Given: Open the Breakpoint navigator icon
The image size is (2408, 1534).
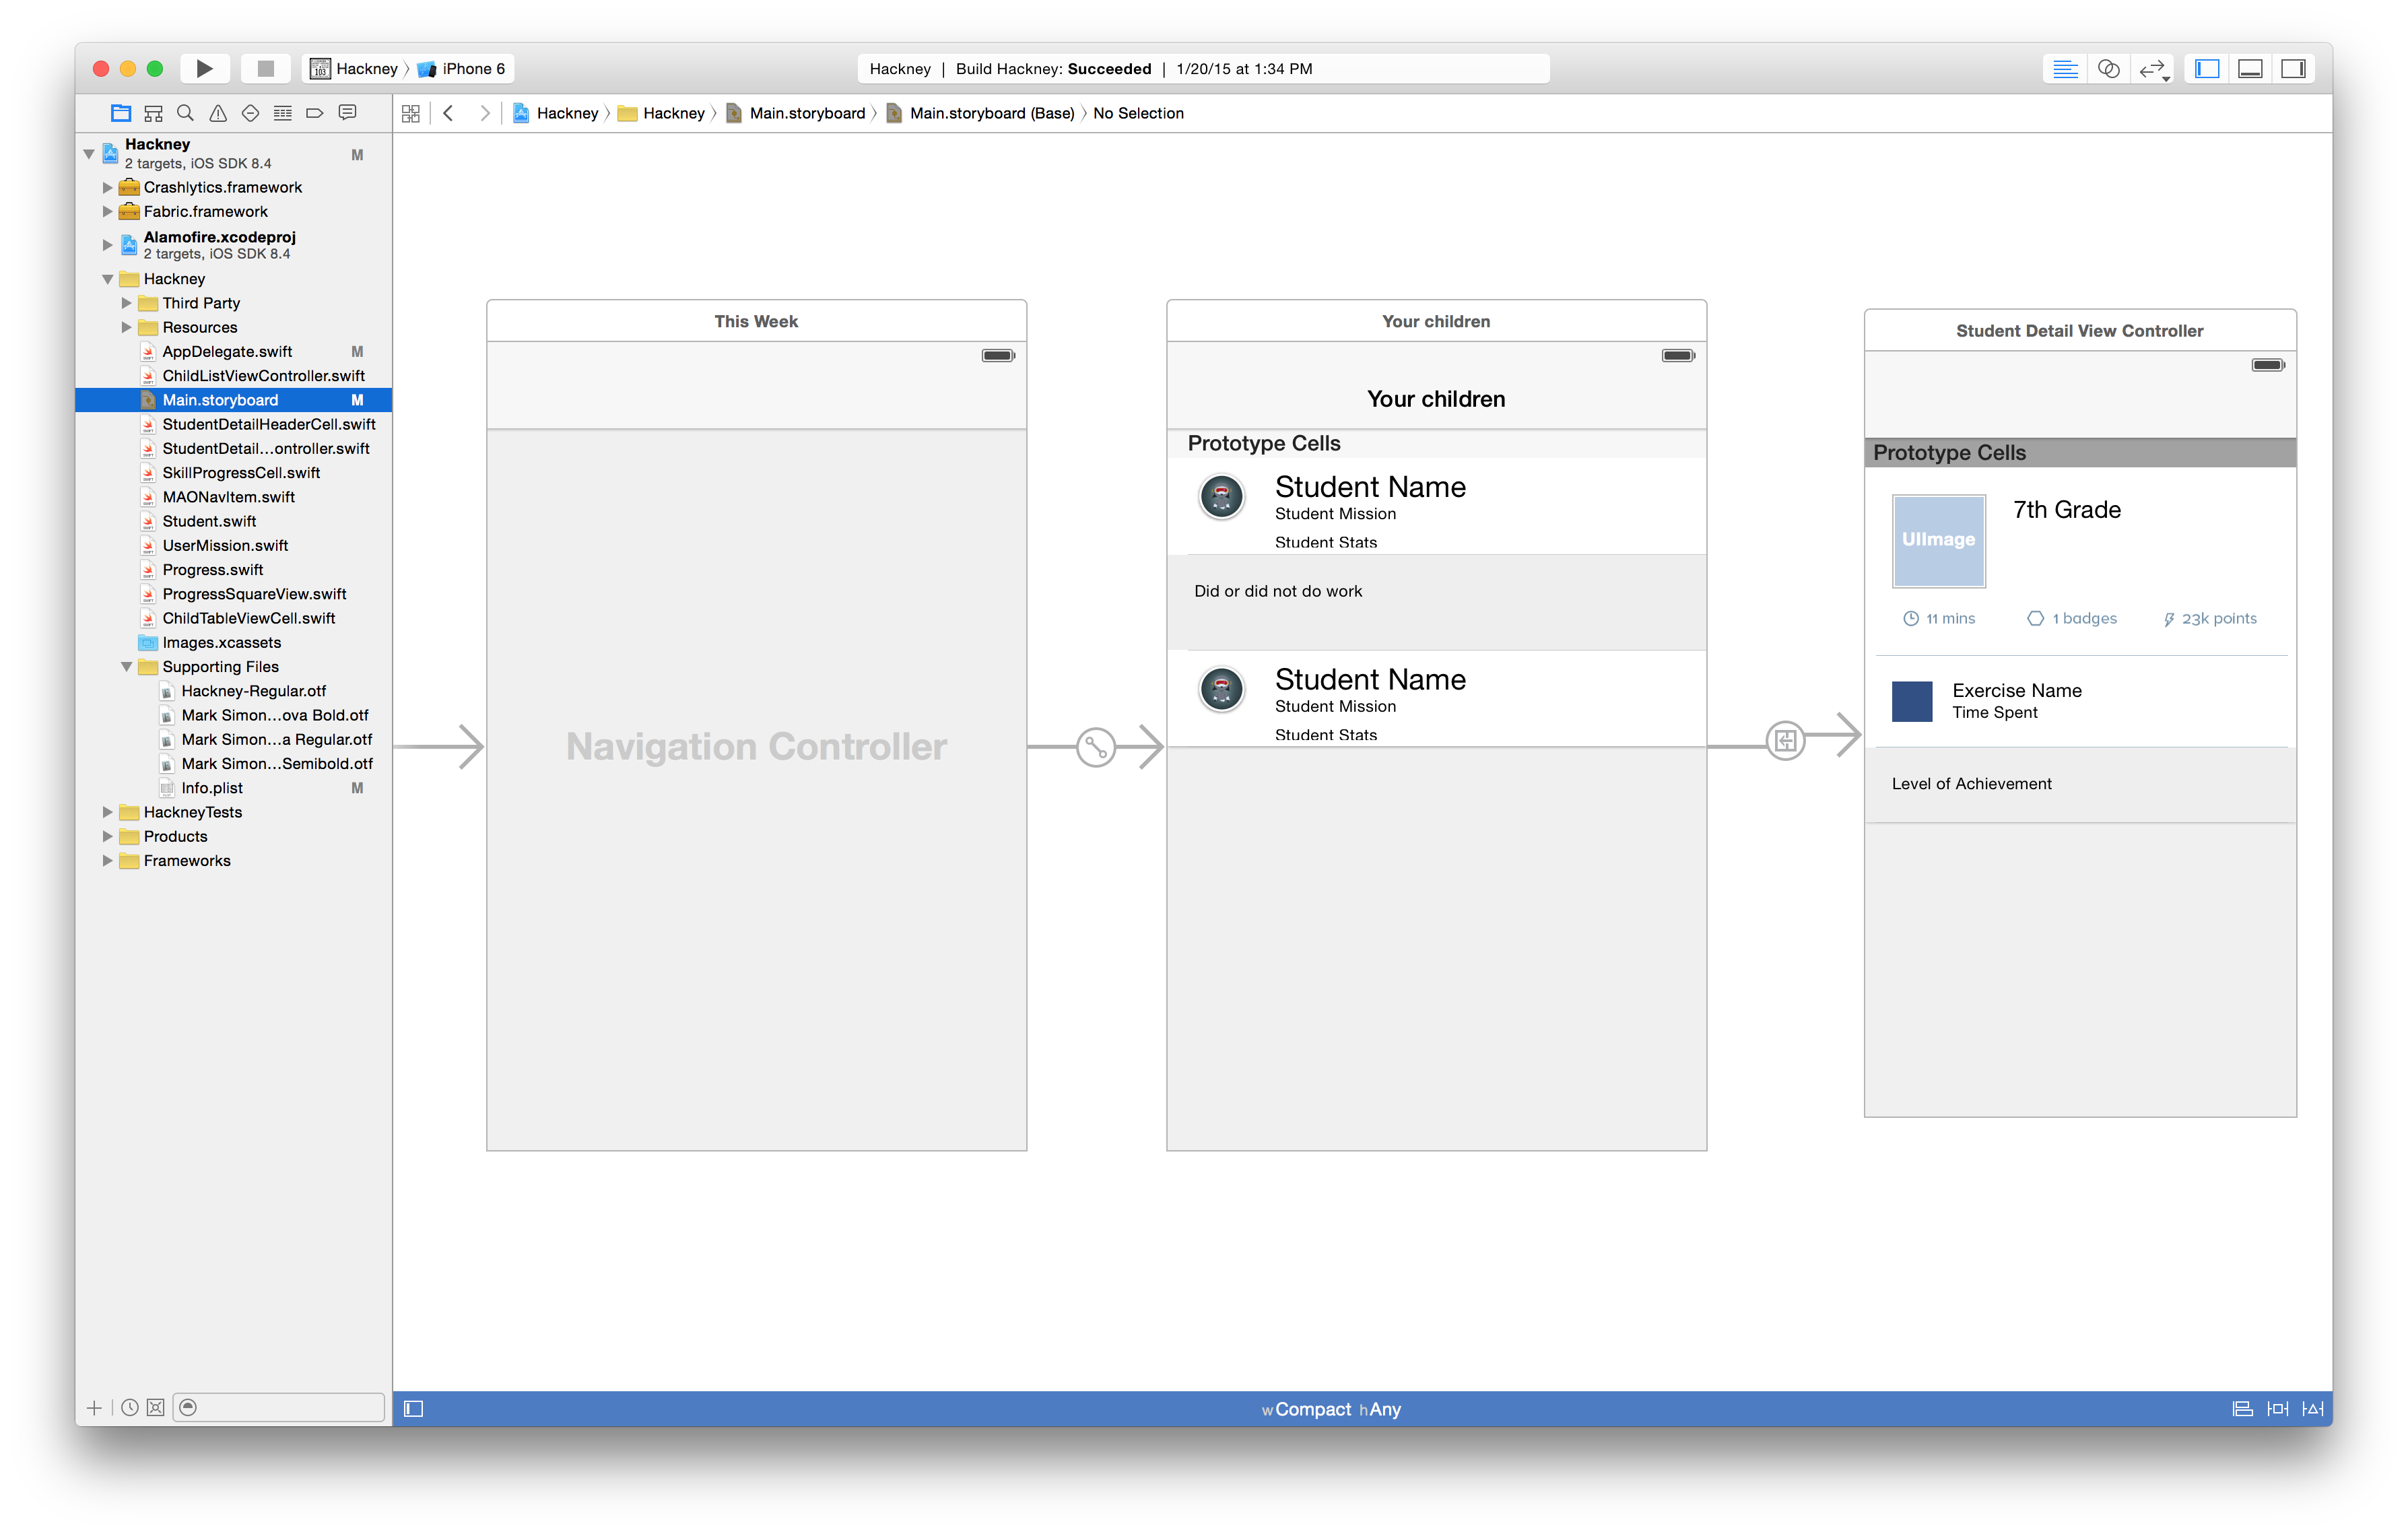Looking at the screenshot, I should [x=315, y=113].
